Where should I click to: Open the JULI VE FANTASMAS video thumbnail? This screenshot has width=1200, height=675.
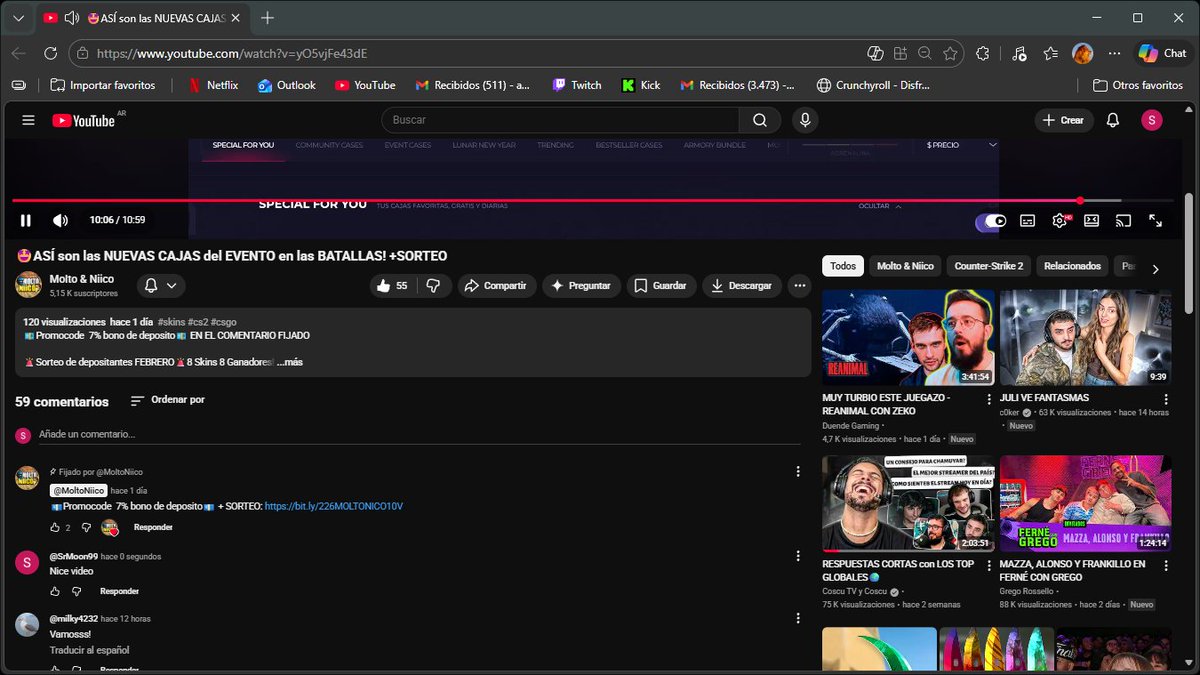tap(1085, 338)
